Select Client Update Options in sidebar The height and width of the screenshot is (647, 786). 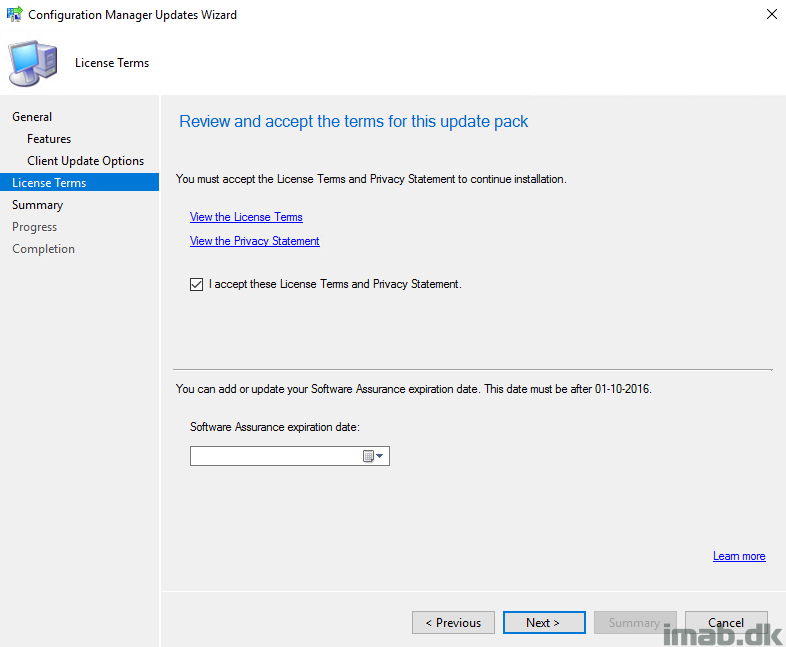86,161
